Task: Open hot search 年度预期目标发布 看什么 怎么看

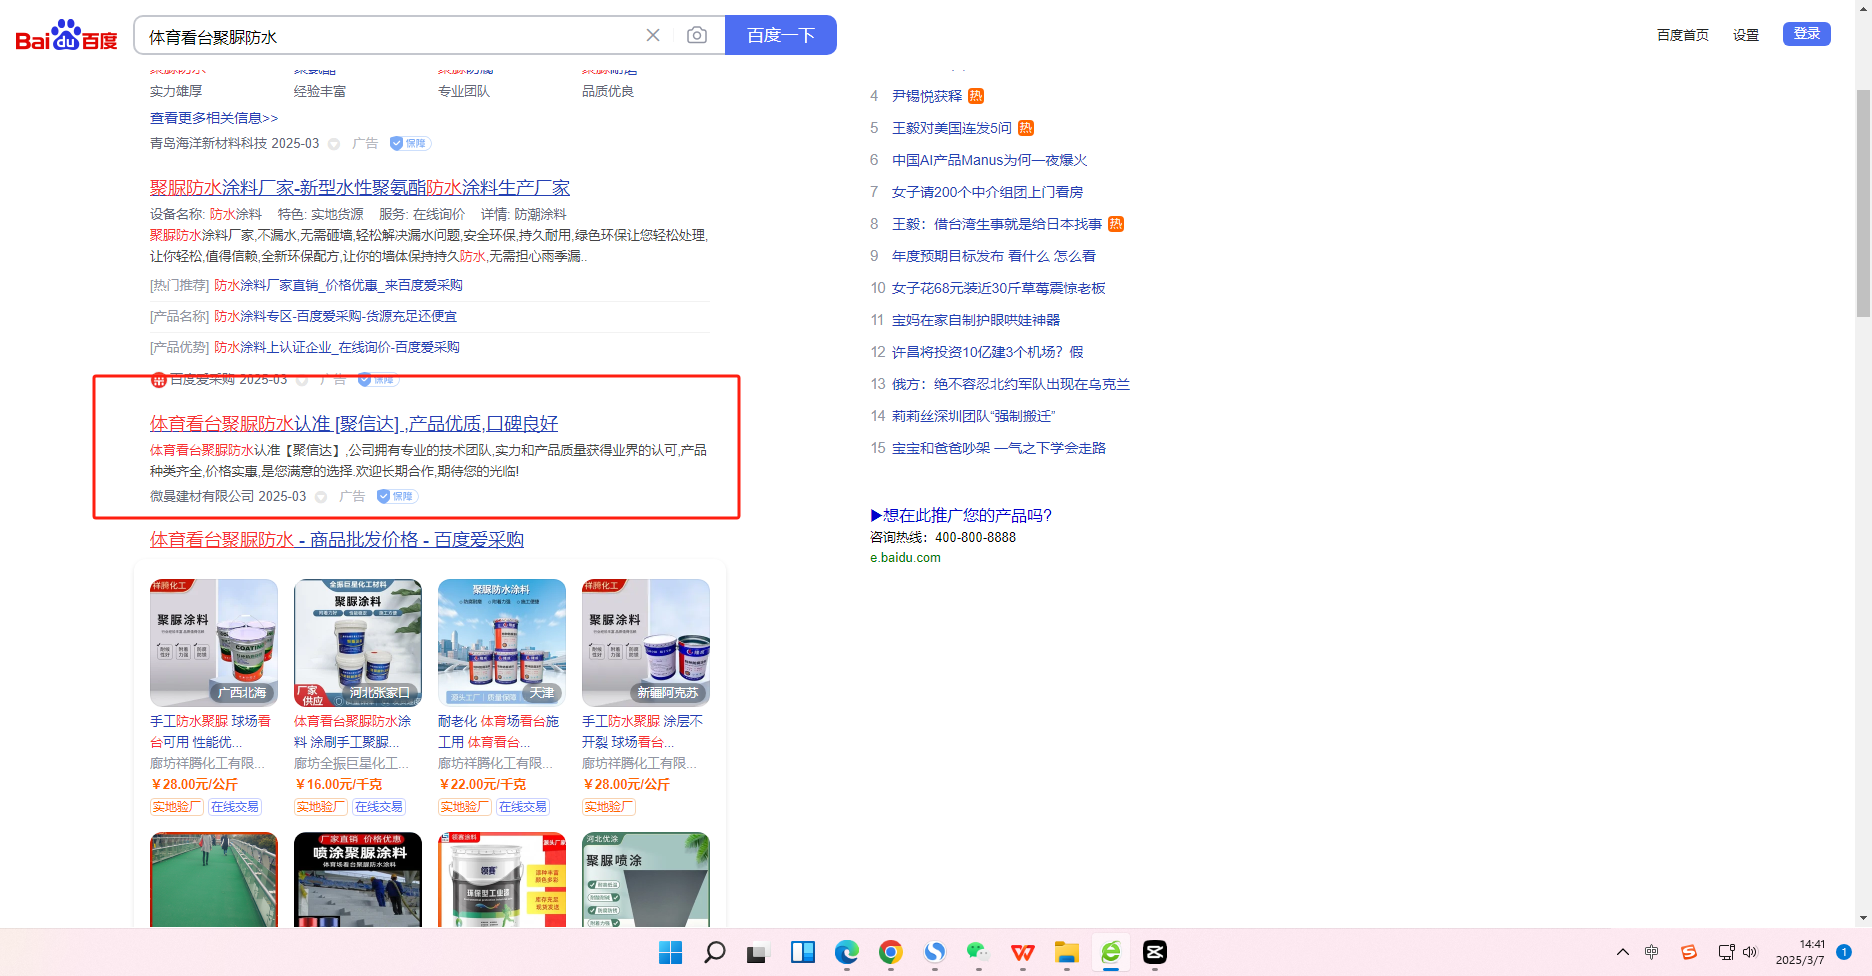Action: [x=994, y=256]
